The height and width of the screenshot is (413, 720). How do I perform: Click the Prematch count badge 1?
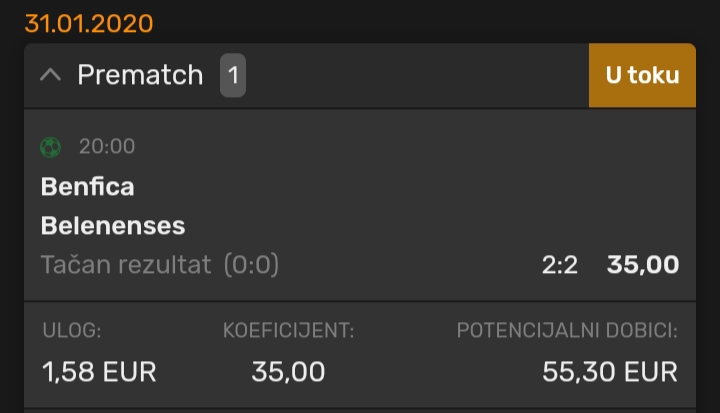233,75
